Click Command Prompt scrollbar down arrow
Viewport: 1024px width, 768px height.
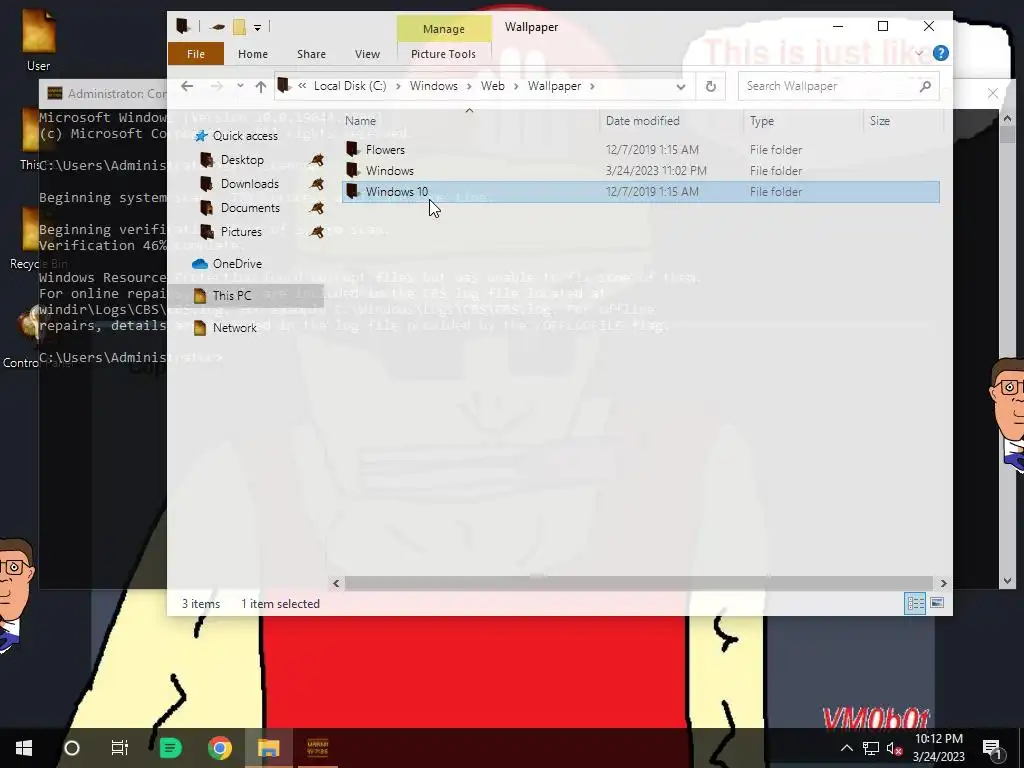(1007, 581)
